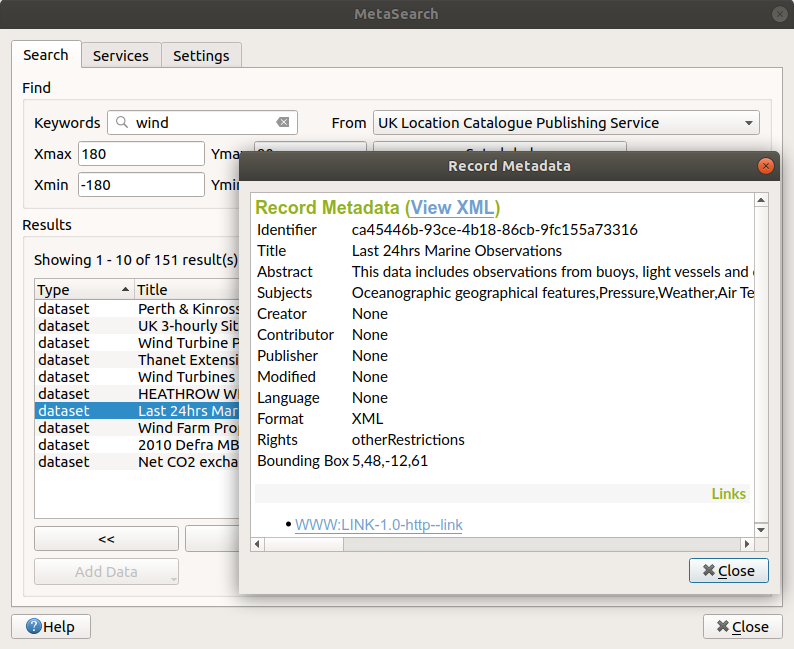The width and height of the screenshot is (794, 649).
Task: Close the MetaSearch window from the title bar
Action: 779,14
